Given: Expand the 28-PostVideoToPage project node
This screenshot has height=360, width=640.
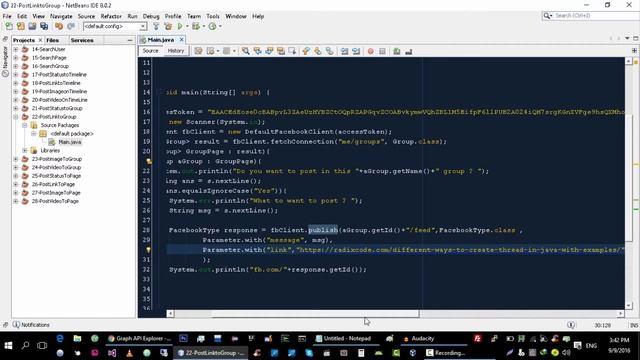Looking at the screenshot, I should [16, 201].
